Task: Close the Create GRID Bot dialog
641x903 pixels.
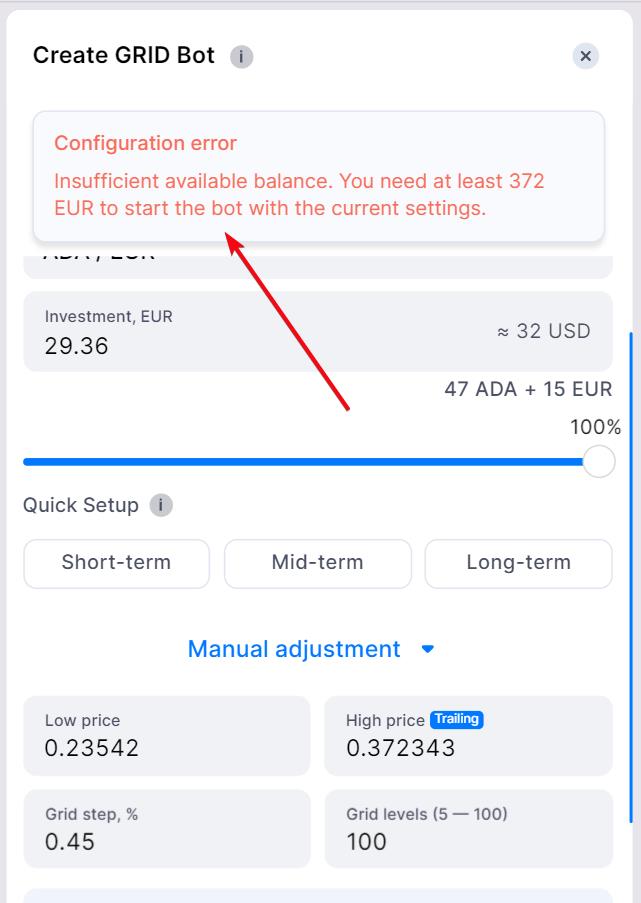Action: [x=586, y=56]
